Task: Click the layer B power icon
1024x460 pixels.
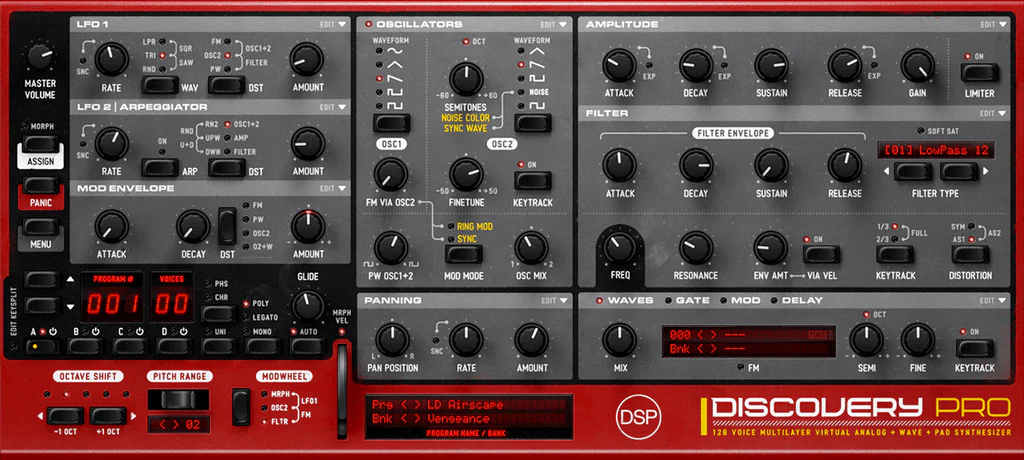Action: [x=95, y=331]
